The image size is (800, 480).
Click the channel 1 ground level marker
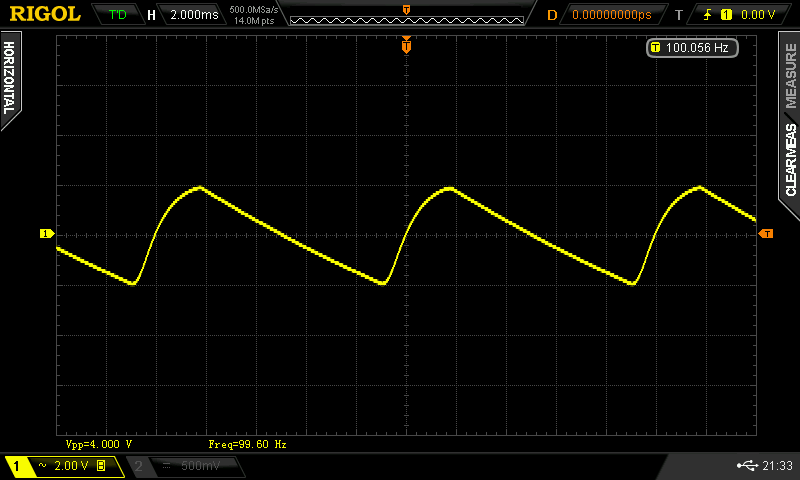(x=45, y=233)
